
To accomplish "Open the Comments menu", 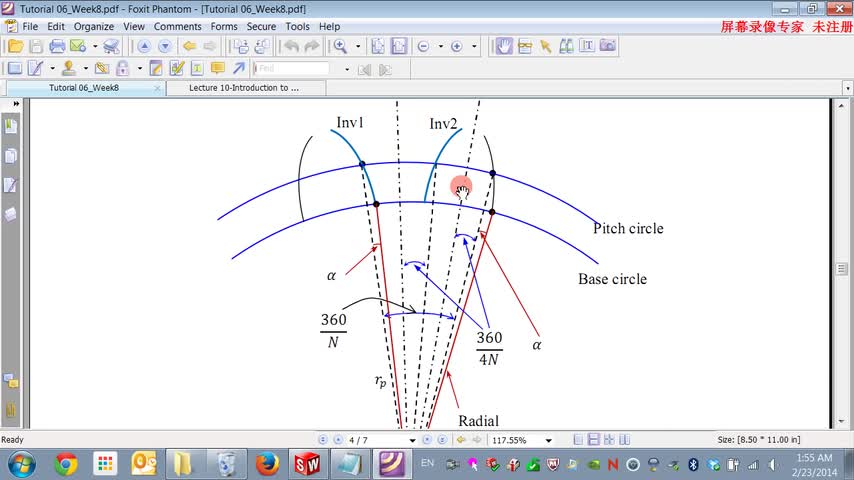I will pyautogui.click(x=178, y=27).
